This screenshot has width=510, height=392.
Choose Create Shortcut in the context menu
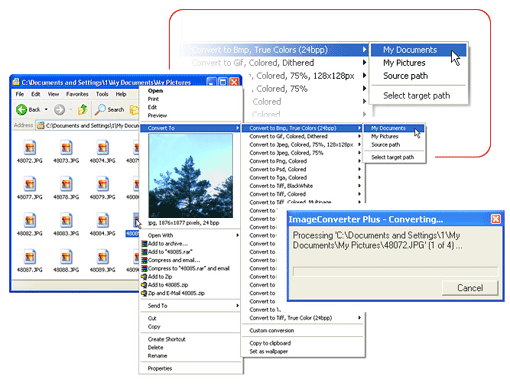(167, 339)
